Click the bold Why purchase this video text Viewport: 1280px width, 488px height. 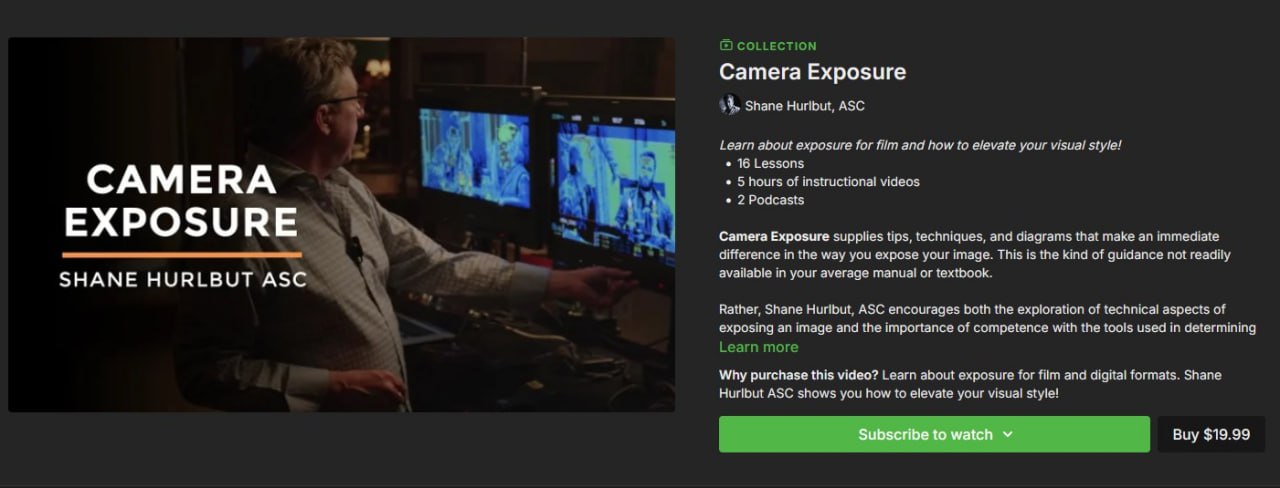pos(798,375)
